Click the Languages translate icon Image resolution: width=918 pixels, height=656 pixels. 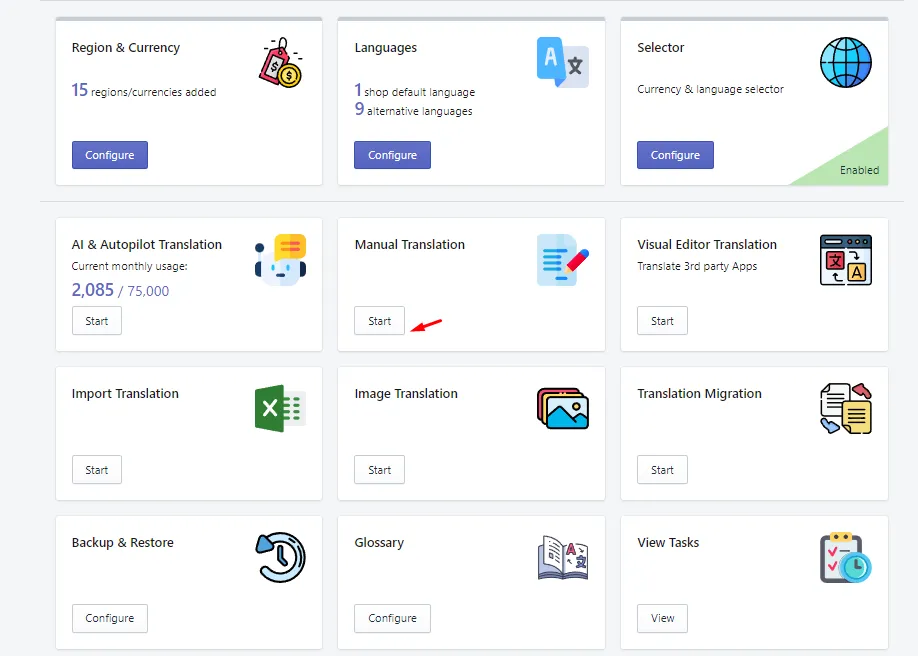(563, 62)
